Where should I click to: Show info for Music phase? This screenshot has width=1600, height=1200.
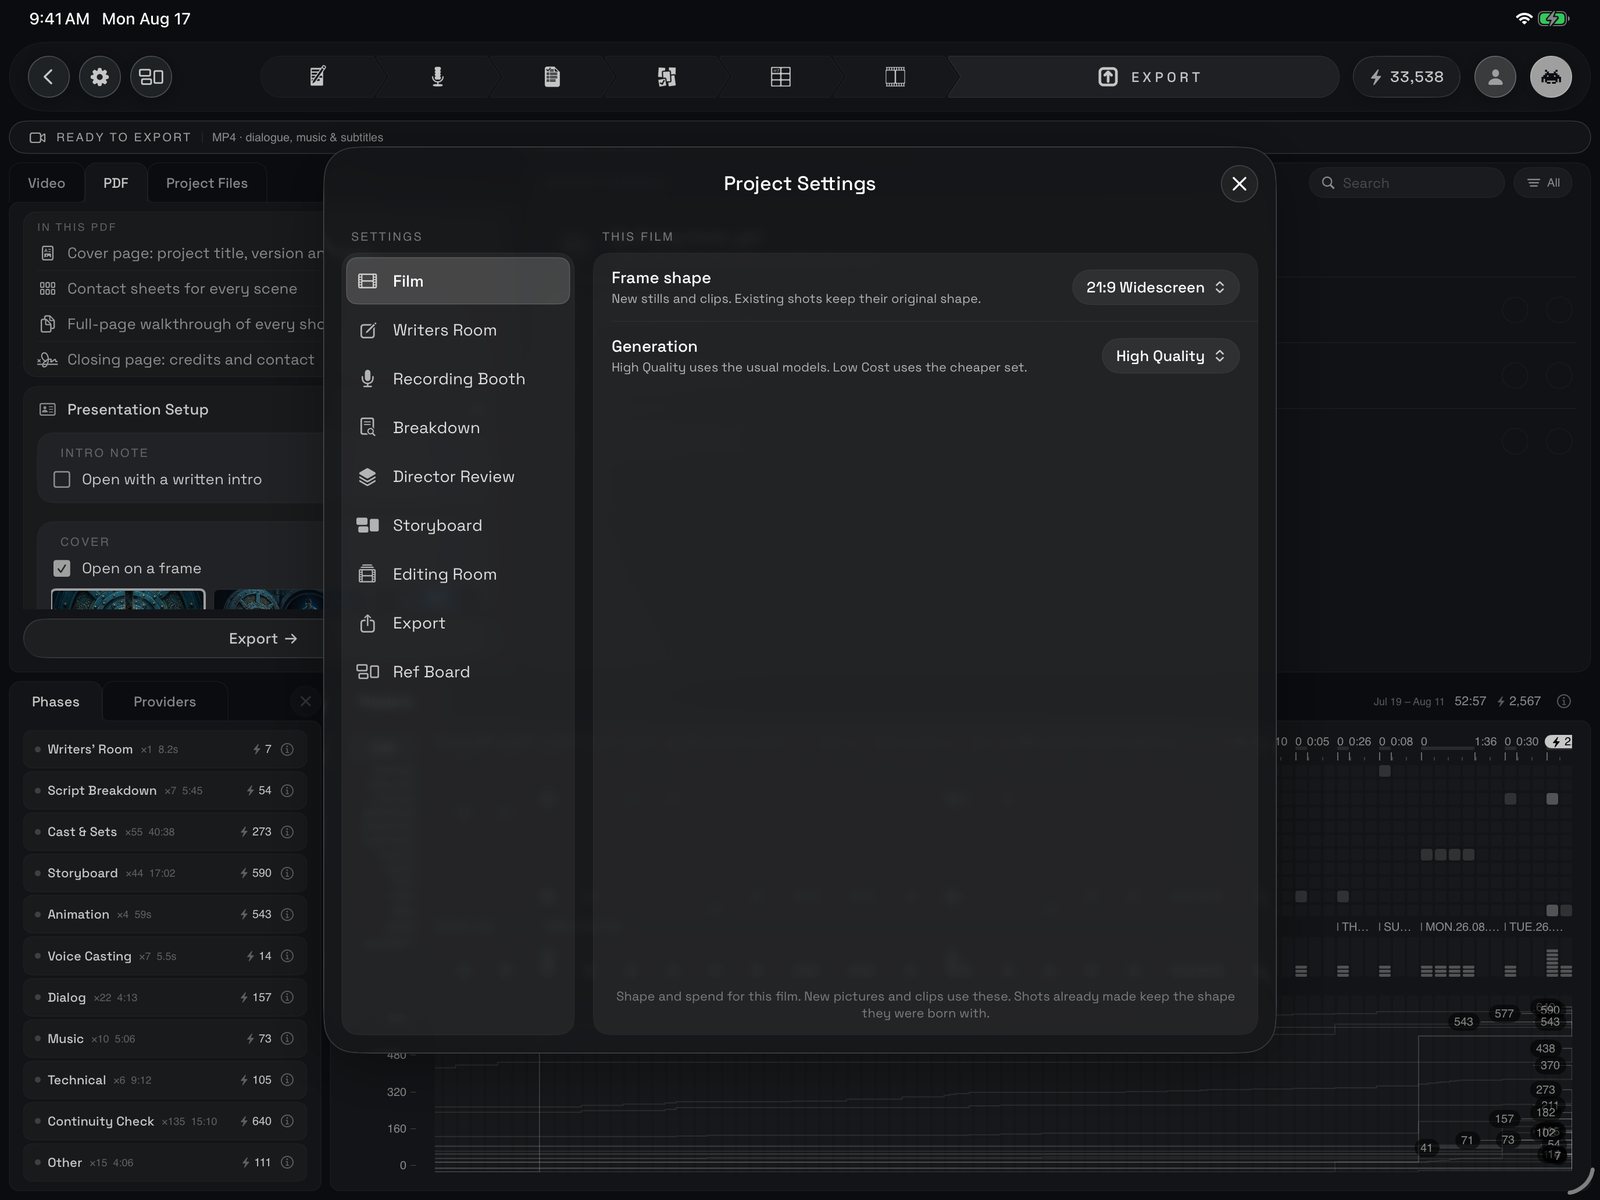point(287,1039)
